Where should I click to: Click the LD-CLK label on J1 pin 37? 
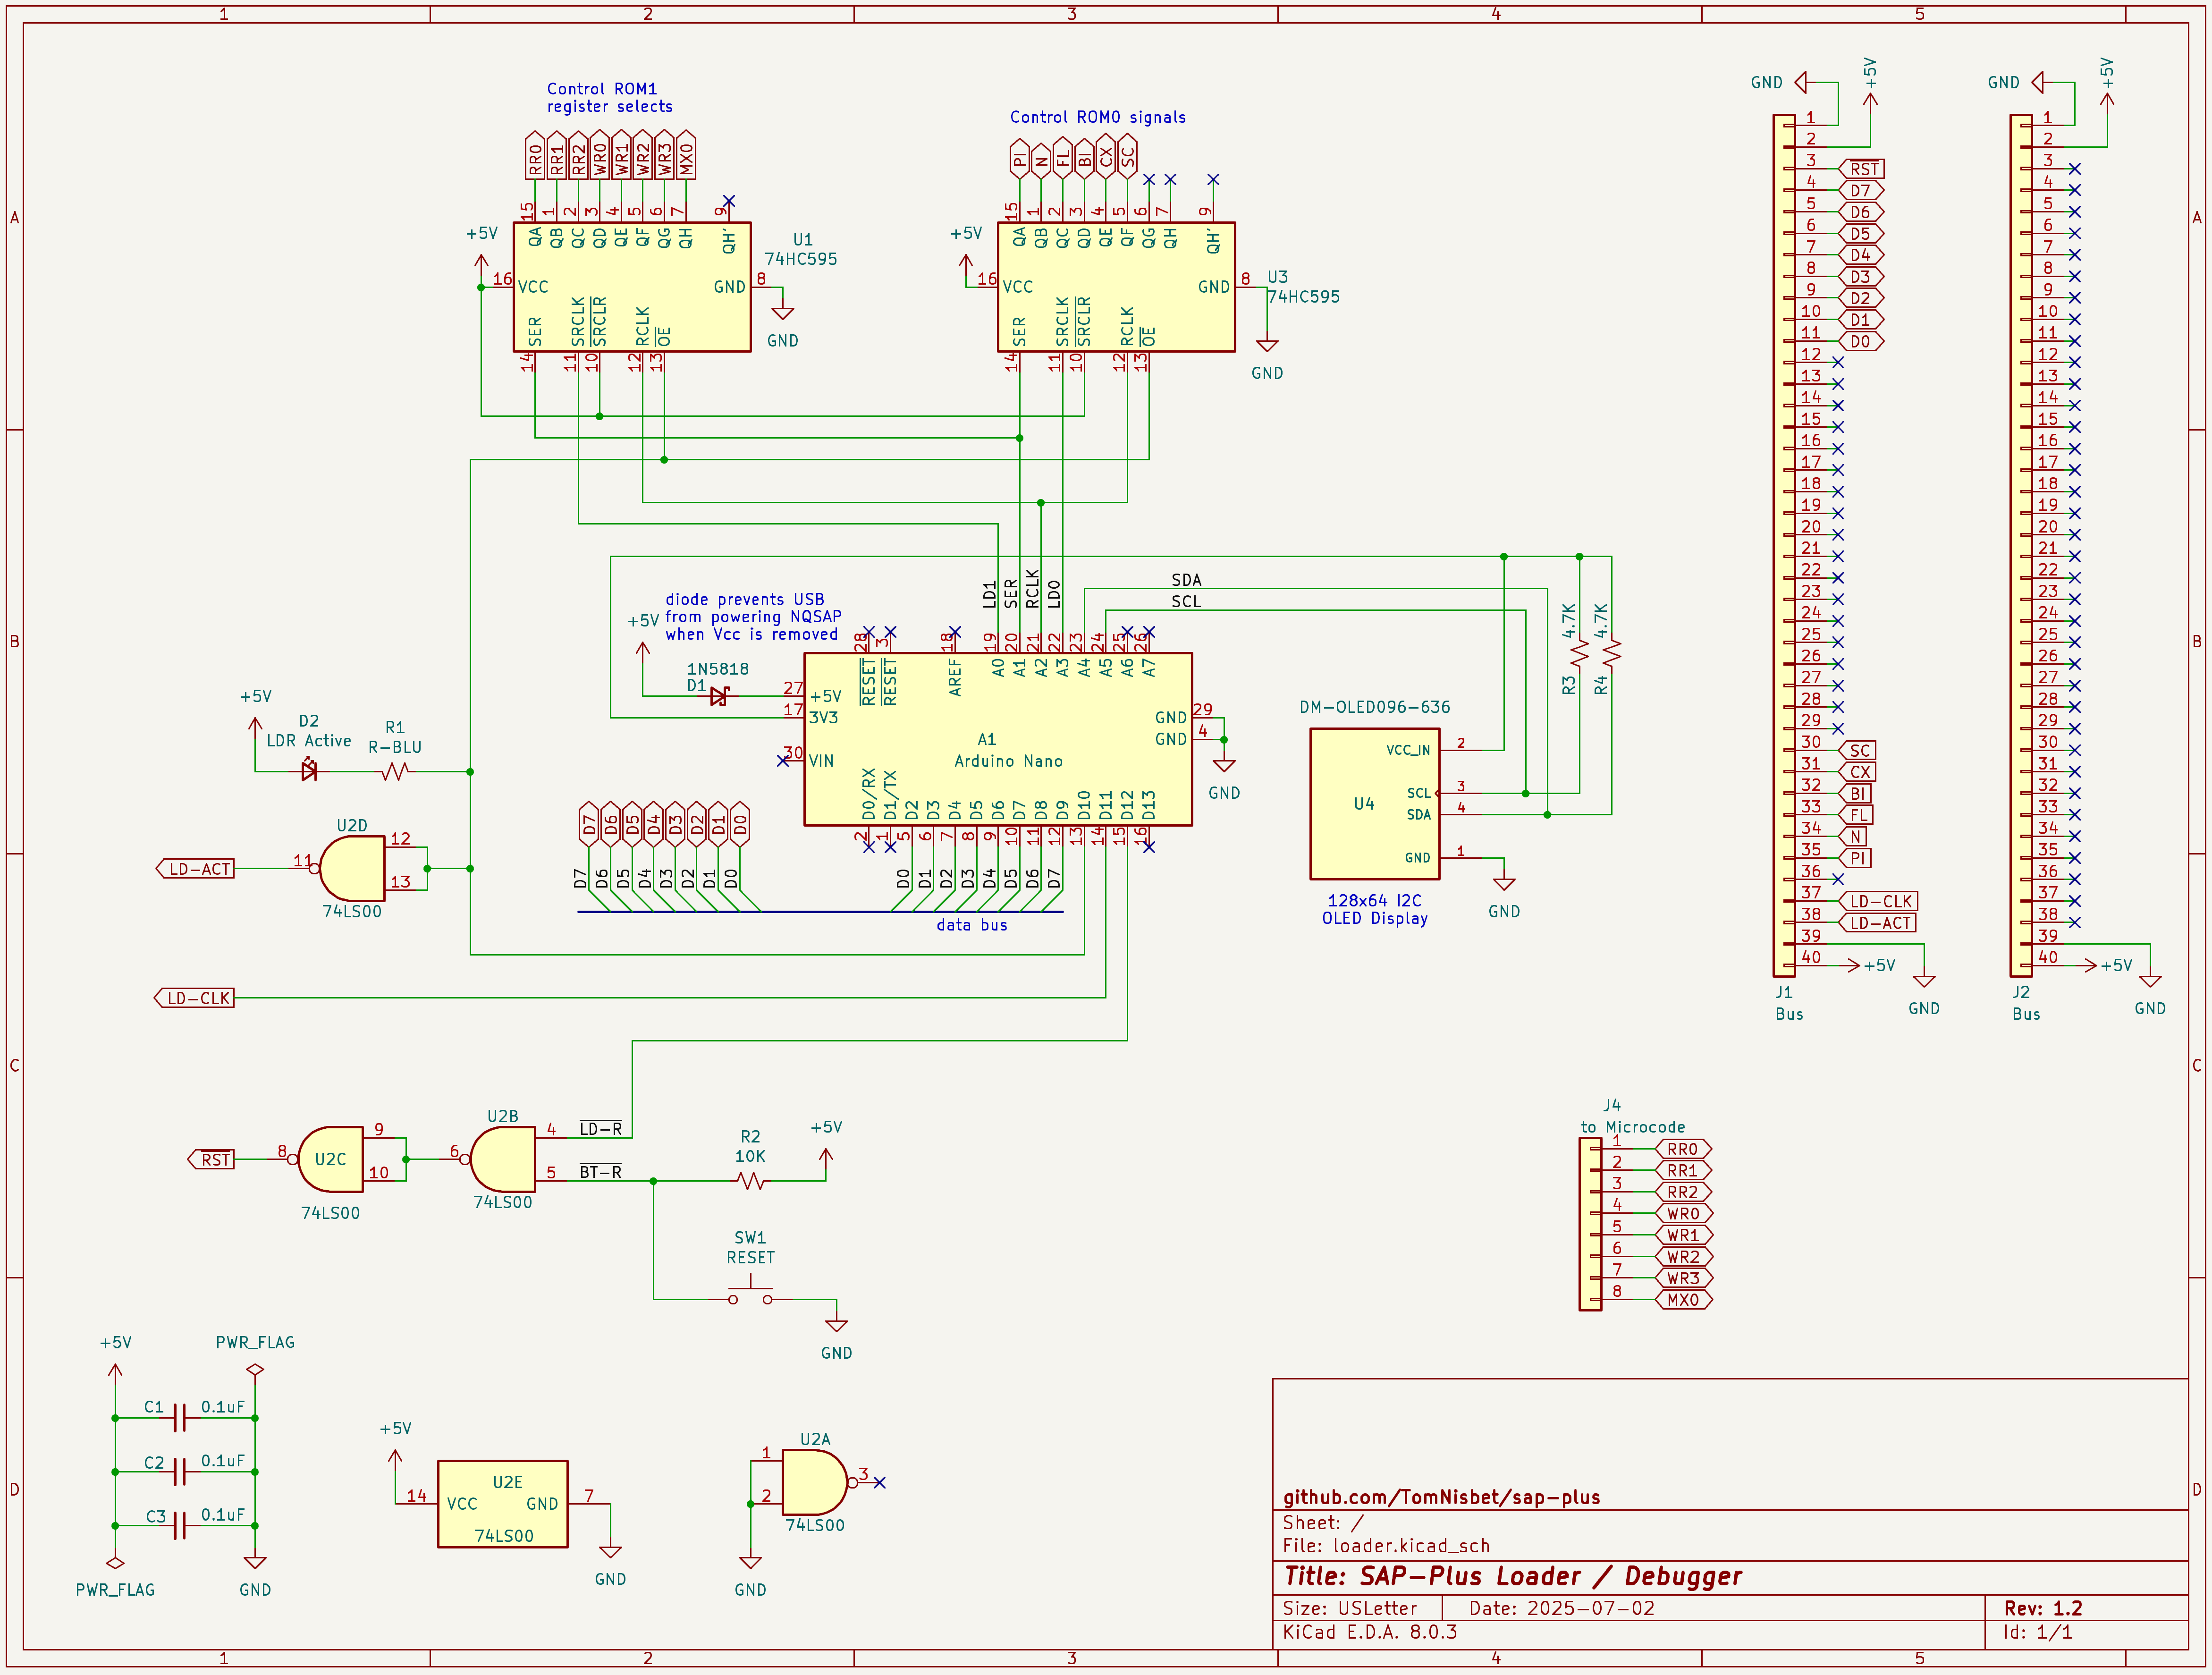click(x=1878, y=901)
